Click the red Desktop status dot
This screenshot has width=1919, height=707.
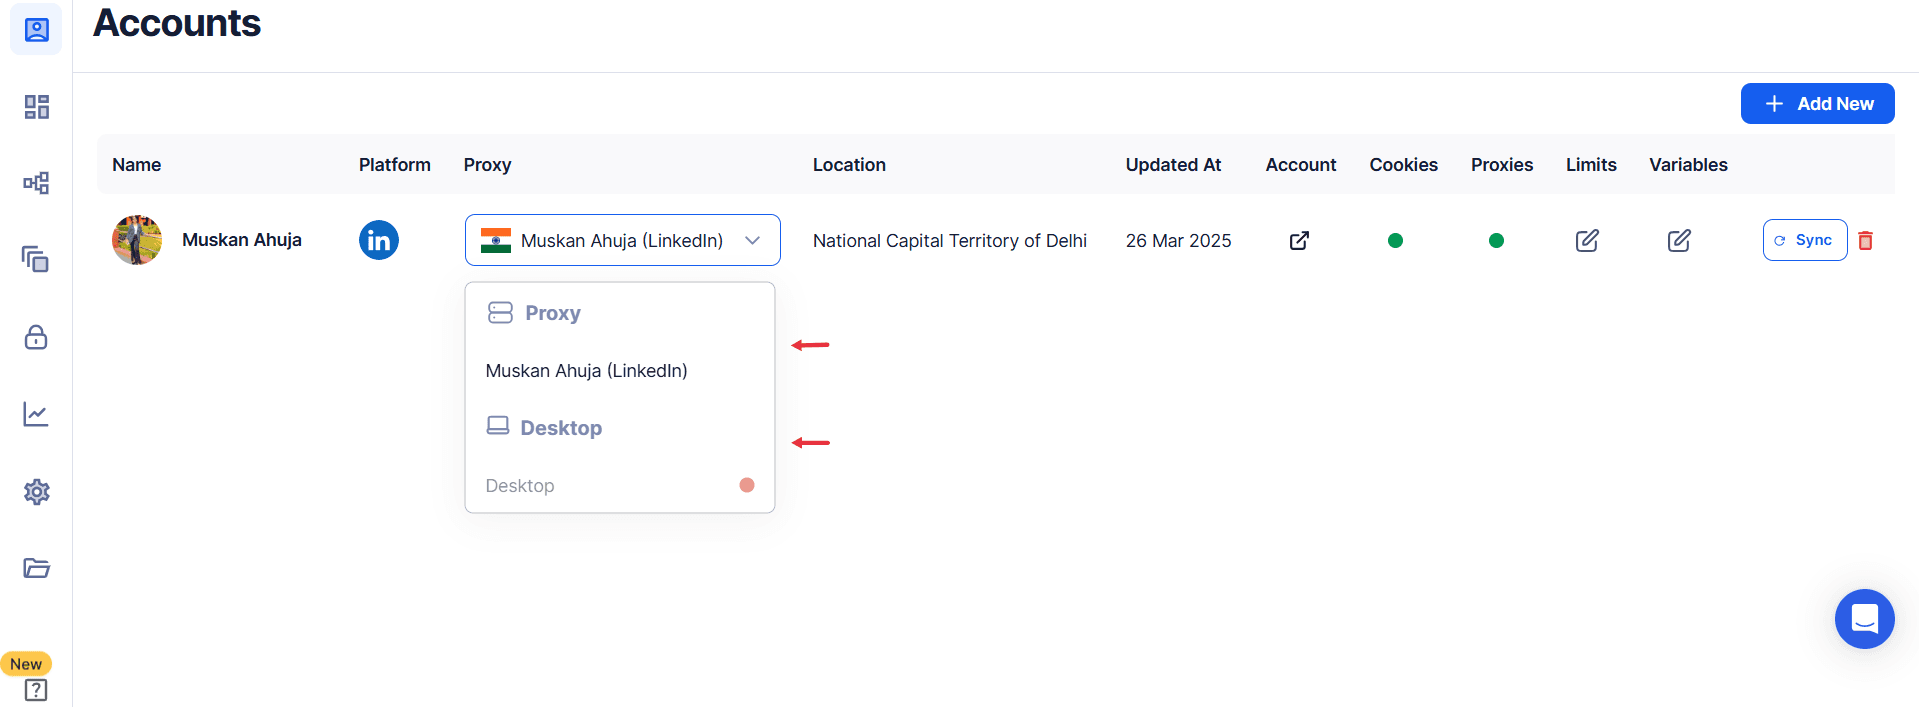746,485
